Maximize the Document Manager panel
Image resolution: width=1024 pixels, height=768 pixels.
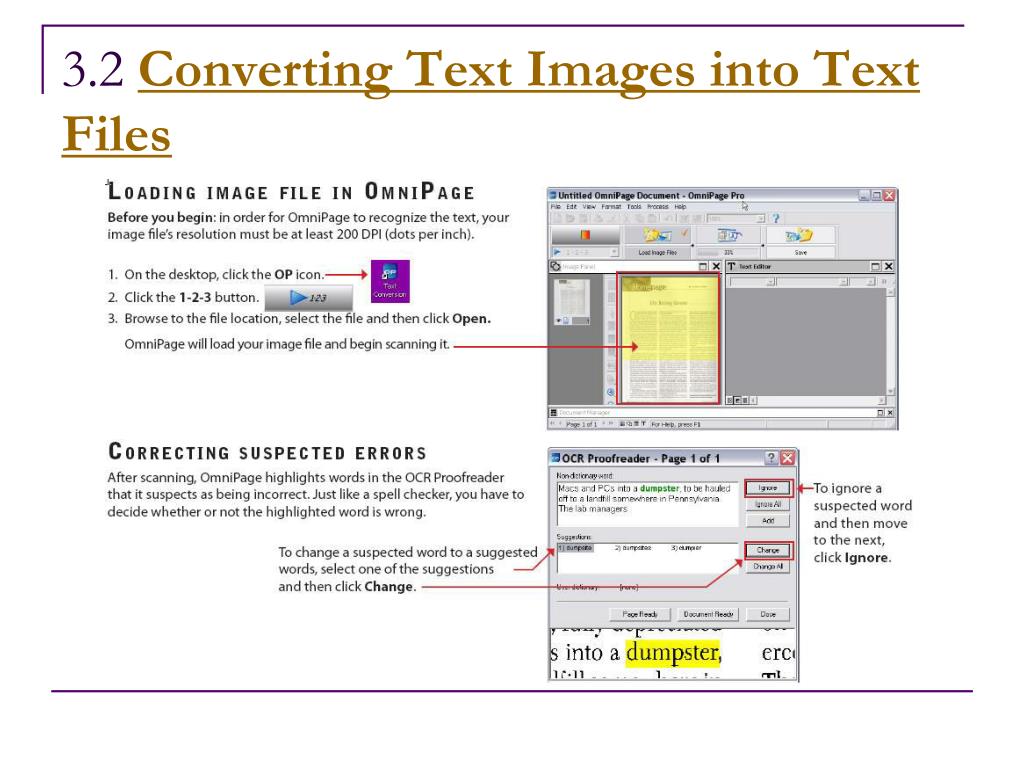[x=880, y=413]
